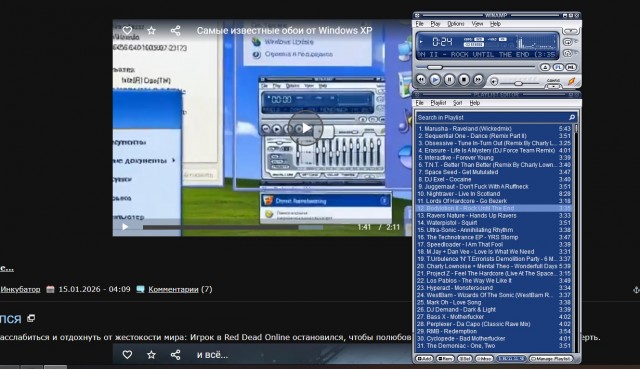The height and width of the screenshot is (369, 640).
Task: Open the Инкубатор link
Action: [x=20, y=289]
